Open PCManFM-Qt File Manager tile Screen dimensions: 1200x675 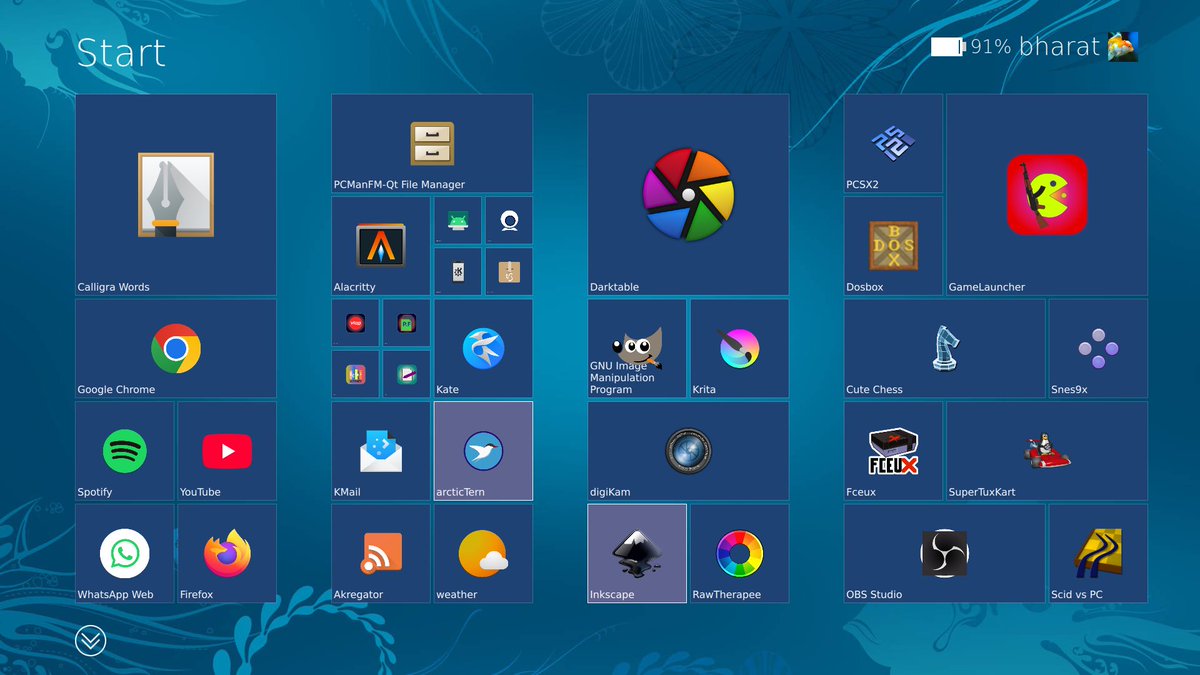432,143
